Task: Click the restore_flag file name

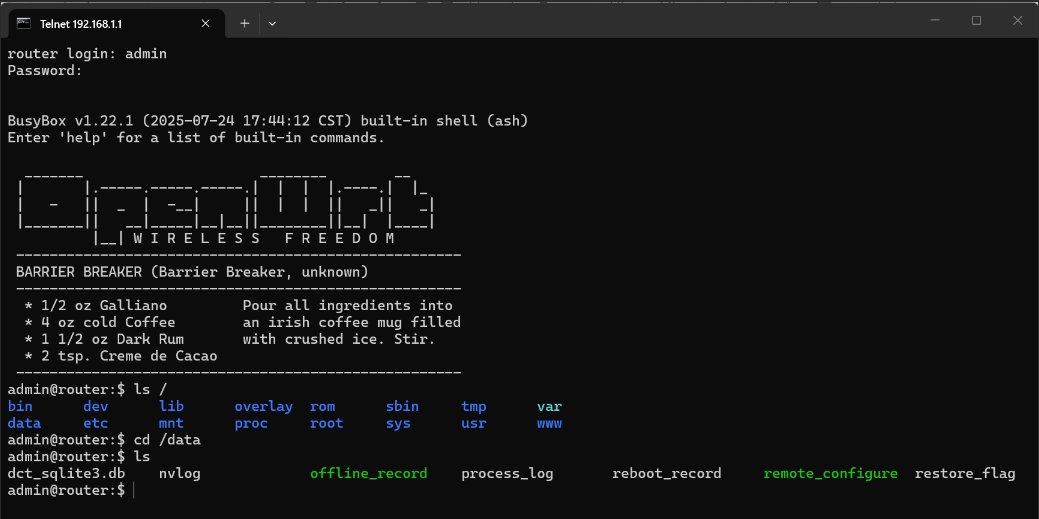Action: click(964, 473)
